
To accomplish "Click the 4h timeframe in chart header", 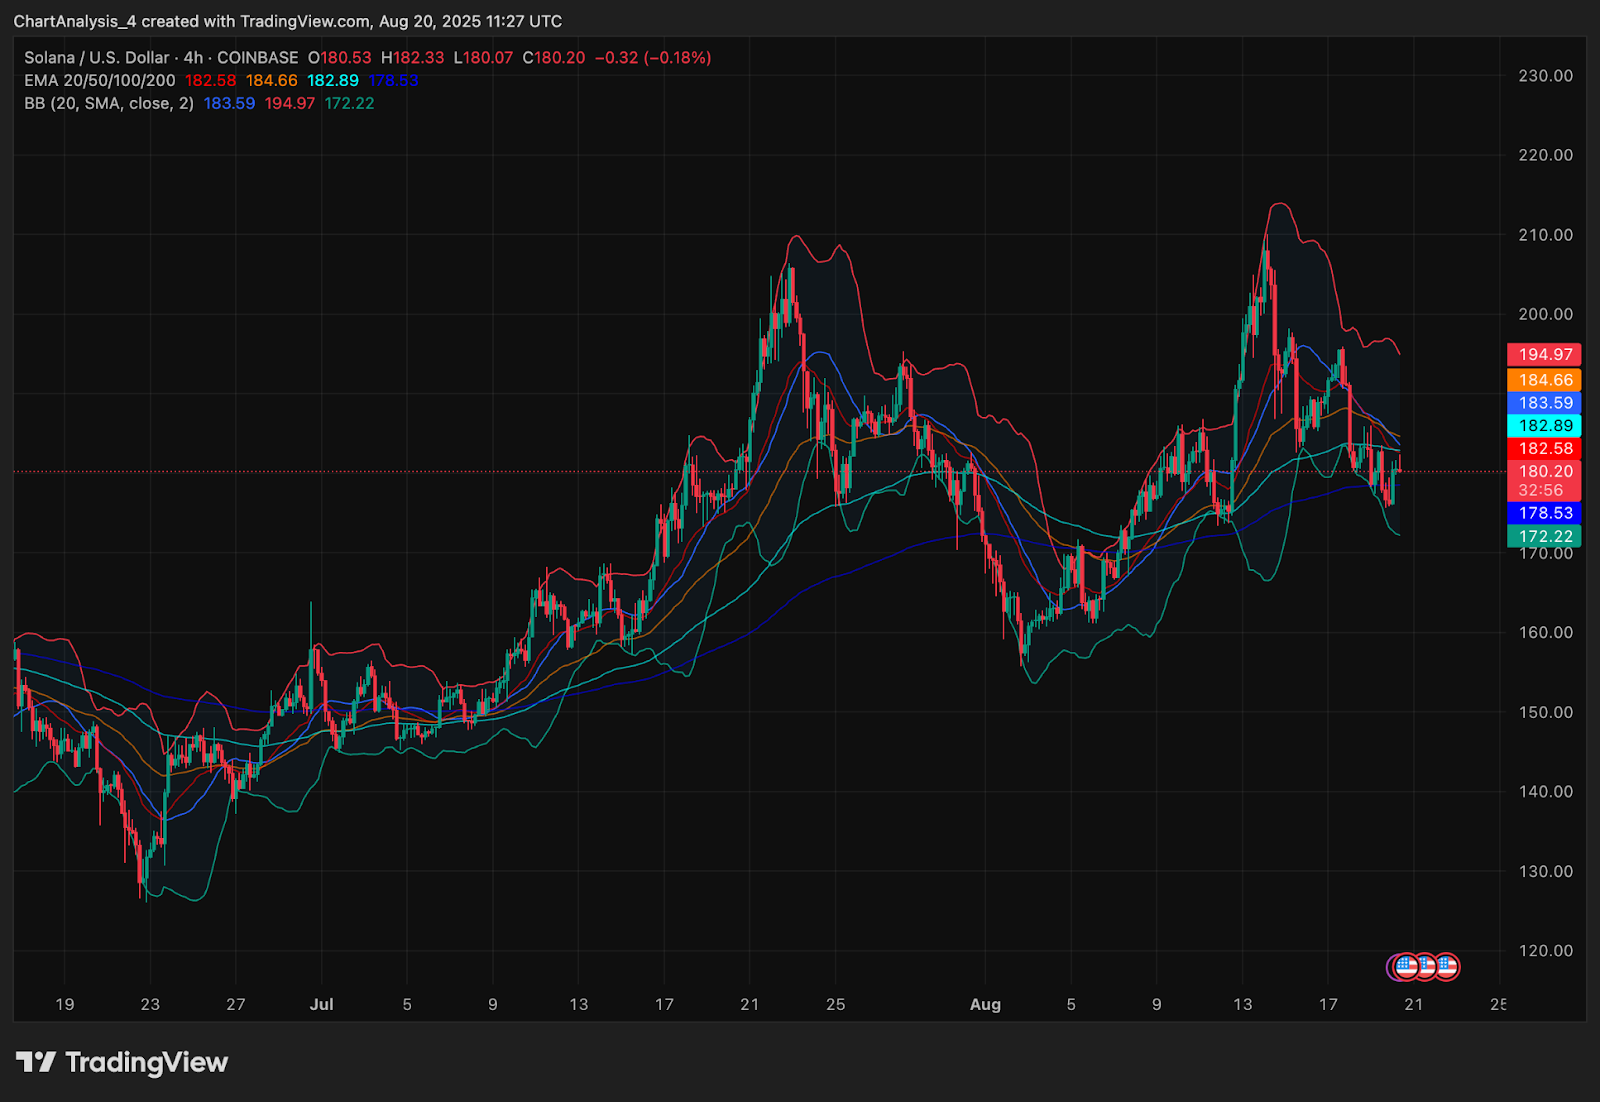I will pyautogui.click(x=193, y=58).
